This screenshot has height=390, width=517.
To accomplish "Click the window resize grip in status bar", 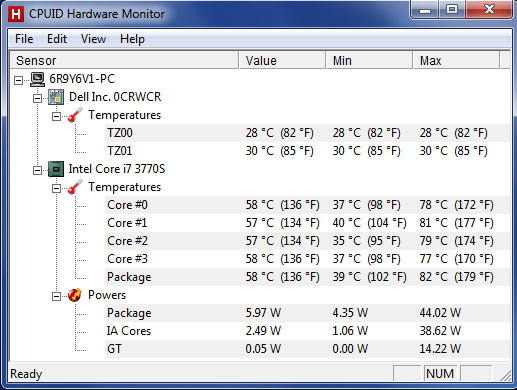I will coord(506,375).
